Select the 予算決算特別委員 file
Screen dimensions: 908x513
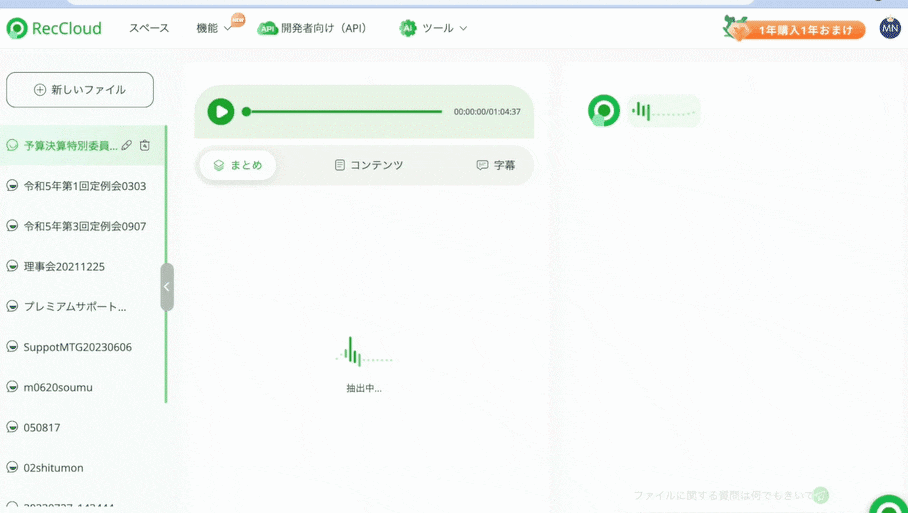click(70, 145)
